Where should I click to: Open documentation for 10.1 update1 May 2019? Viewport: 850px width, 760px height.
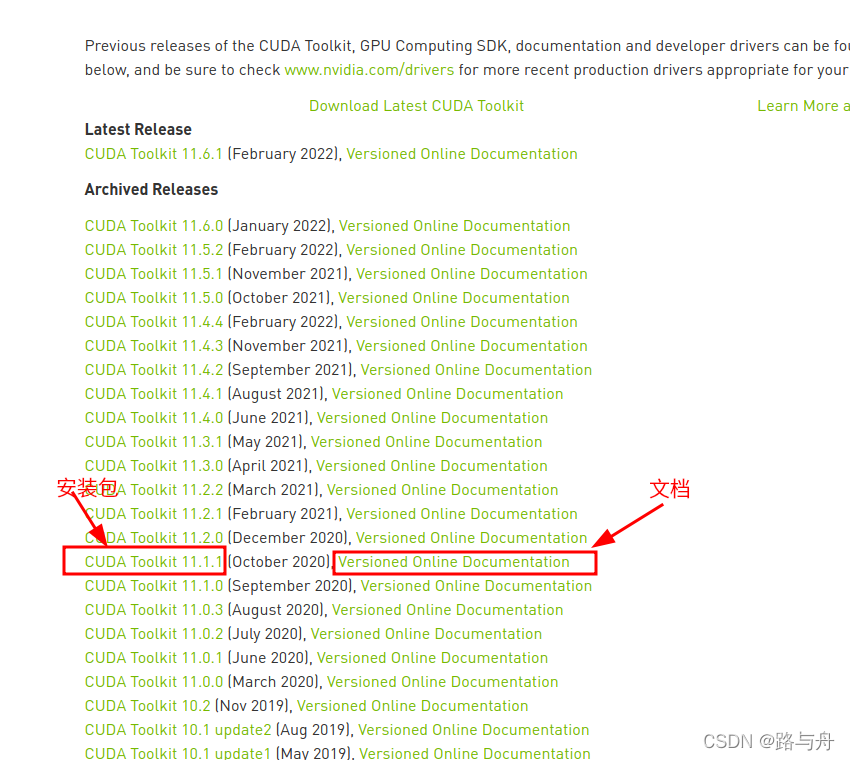tap(475, 753)
